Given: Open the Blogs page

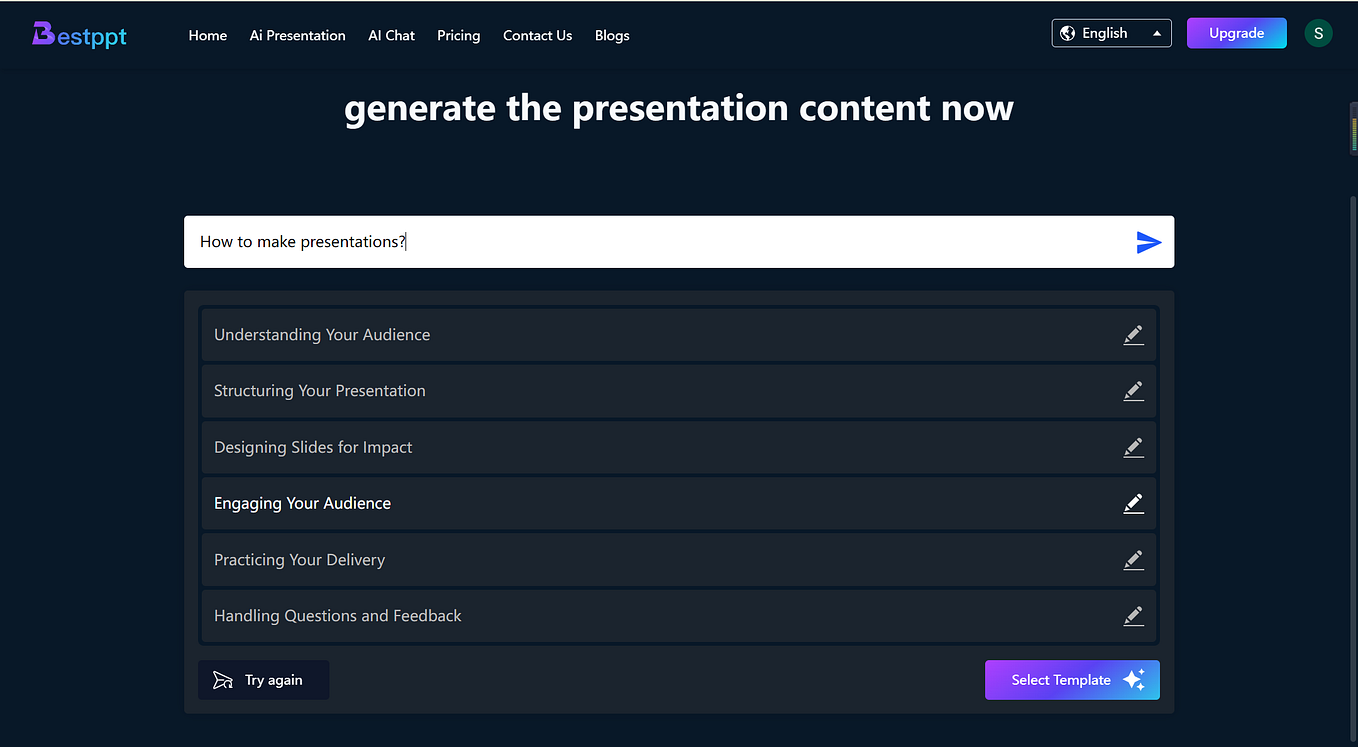Looking at the screenshot, I should click(x=612, y=35).
